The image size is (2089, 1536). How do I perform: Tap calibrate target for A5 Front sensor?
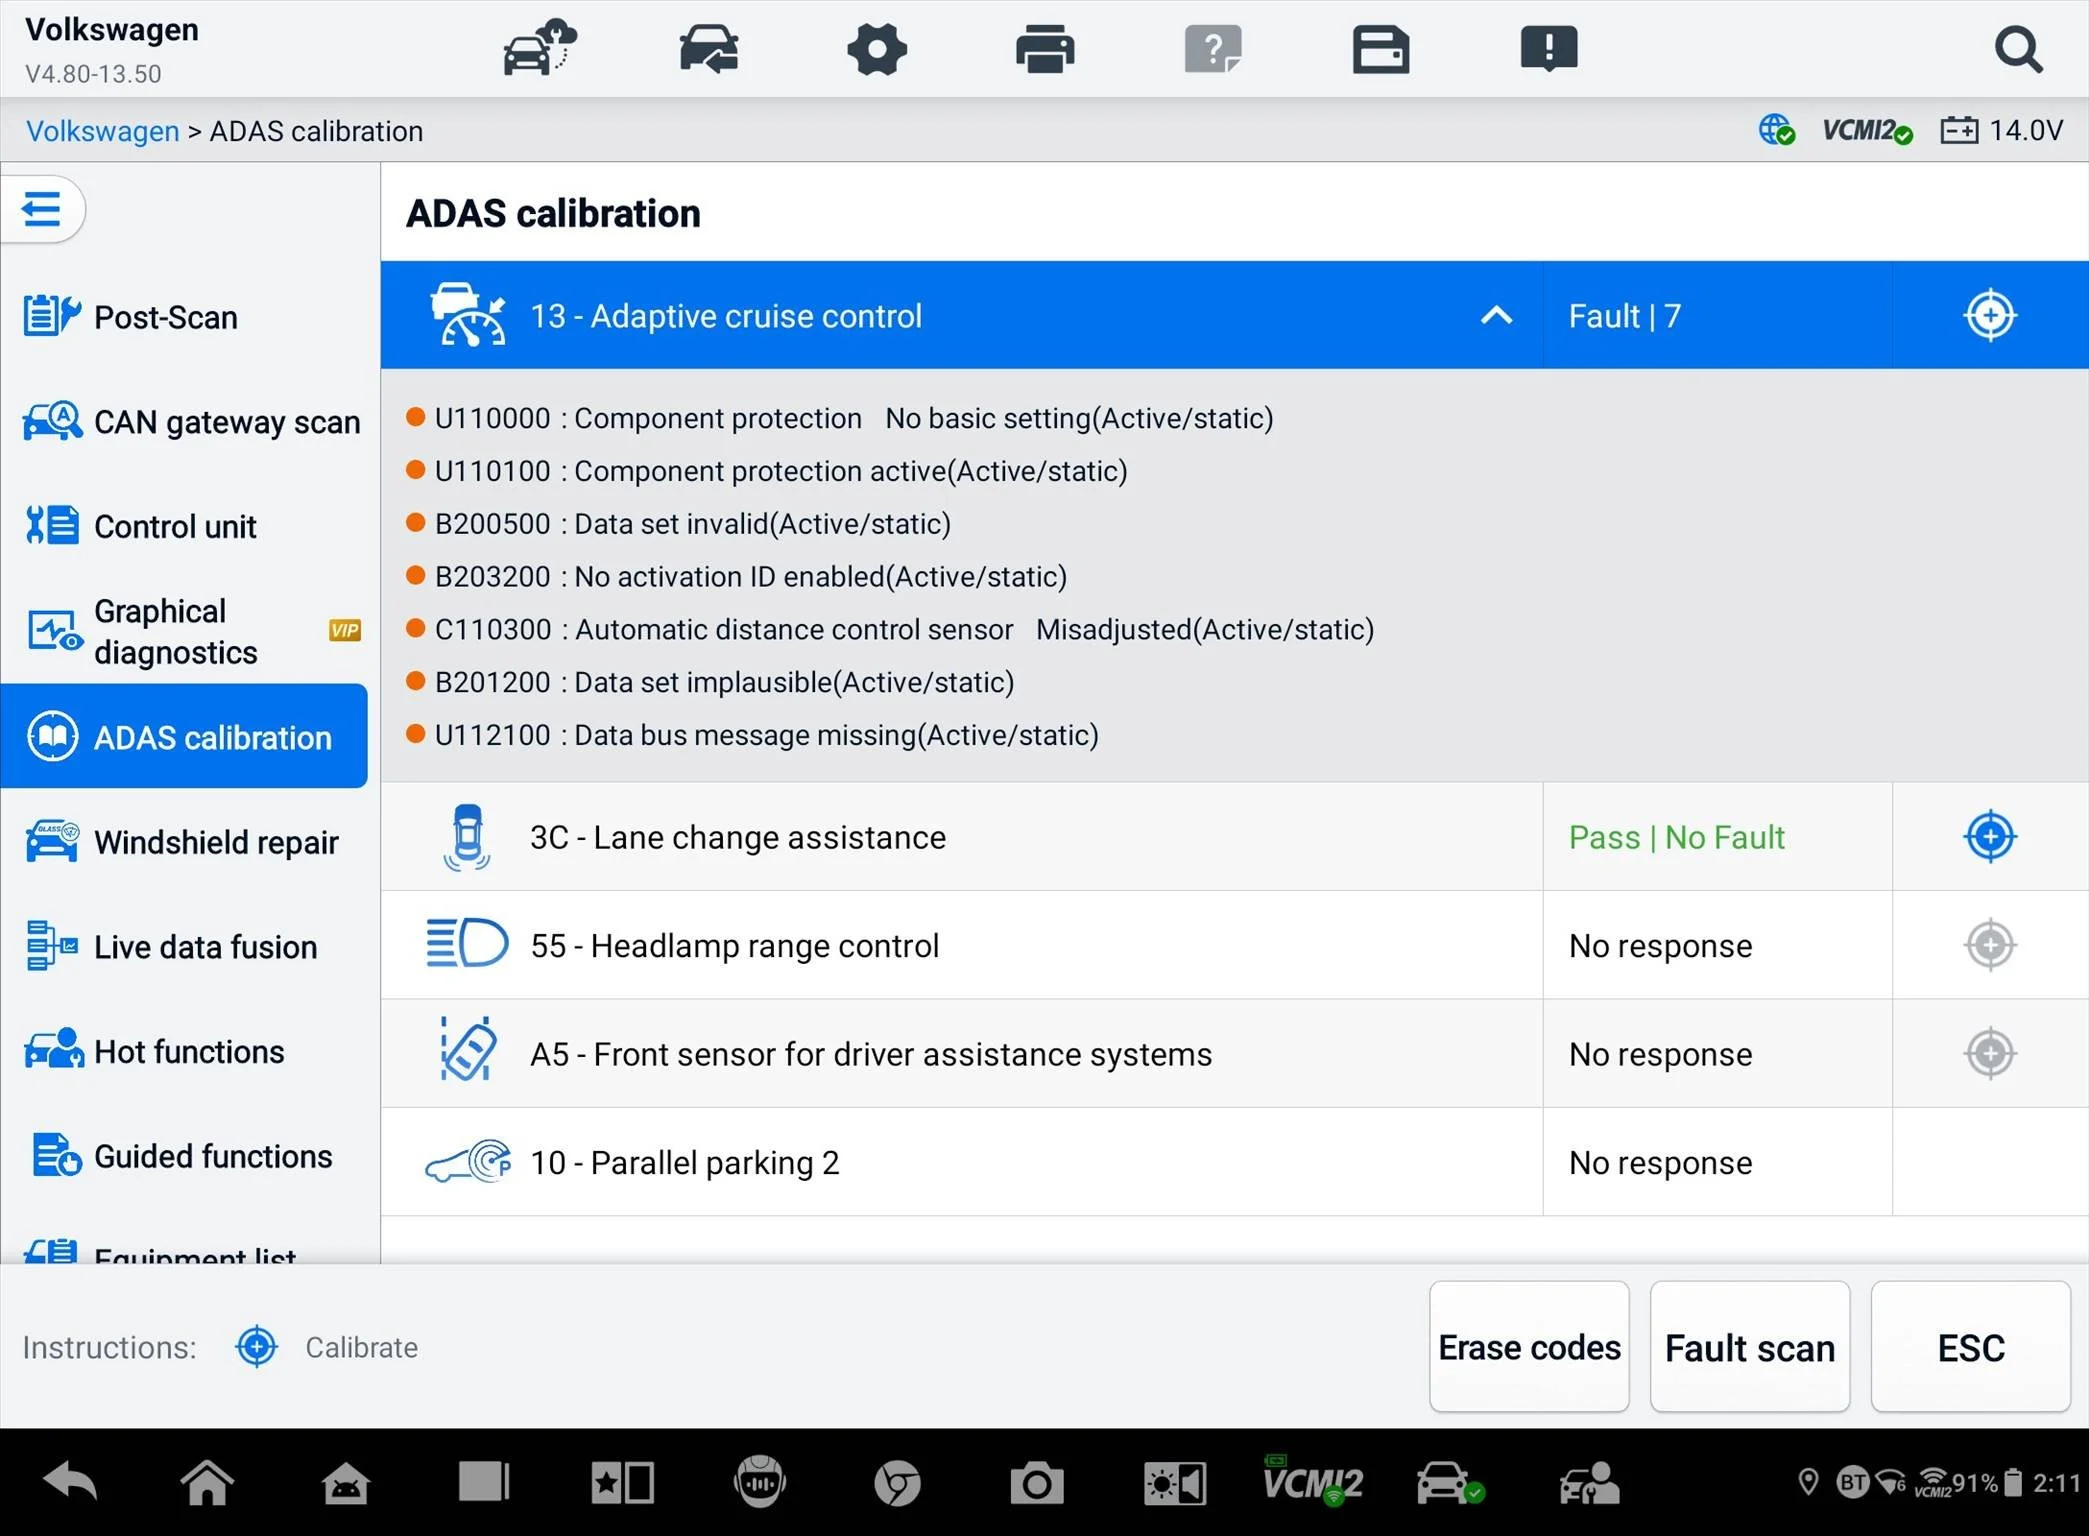(x=1990, y=1053)
